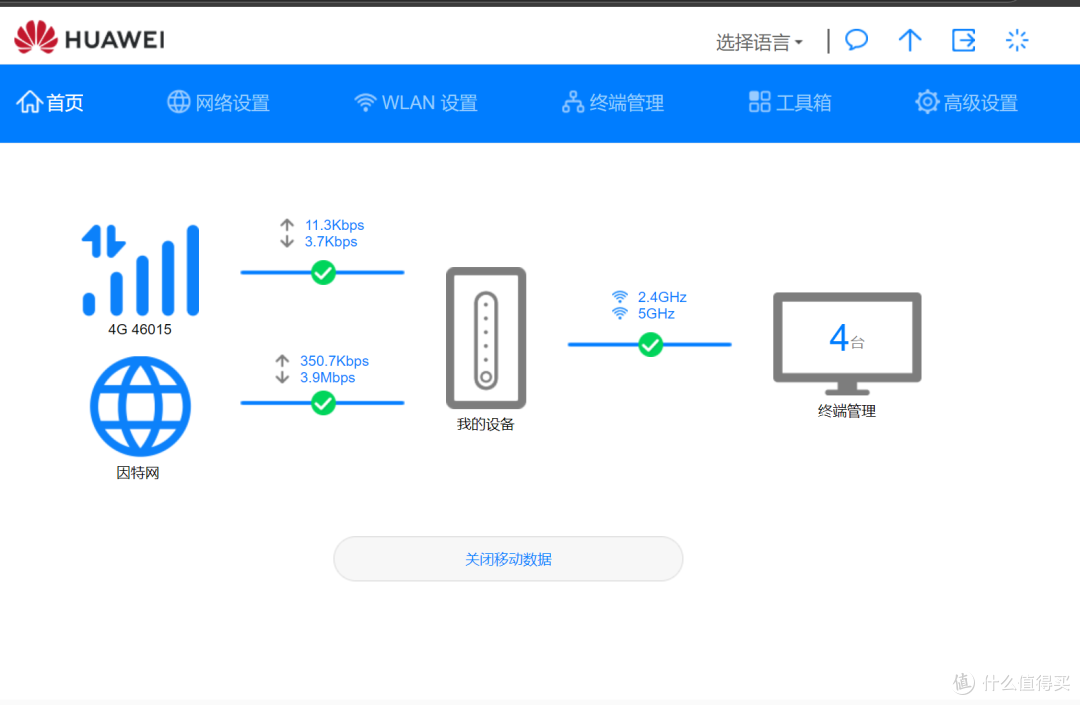Go to the 首页 home tab

(x=50, y=103)
